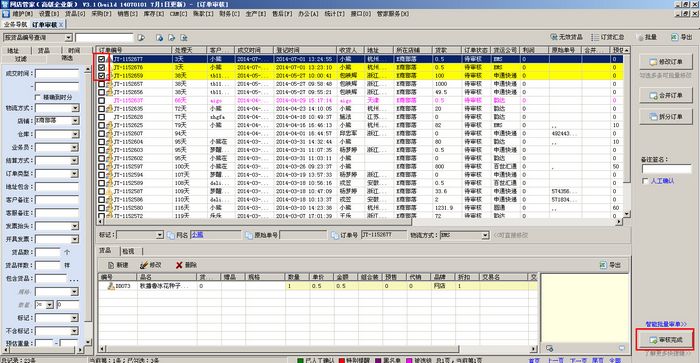Viewport: 700px width, 363px height.
Task: Switch to the 检货 tab in lower panel
Action: tap(128, 251)
